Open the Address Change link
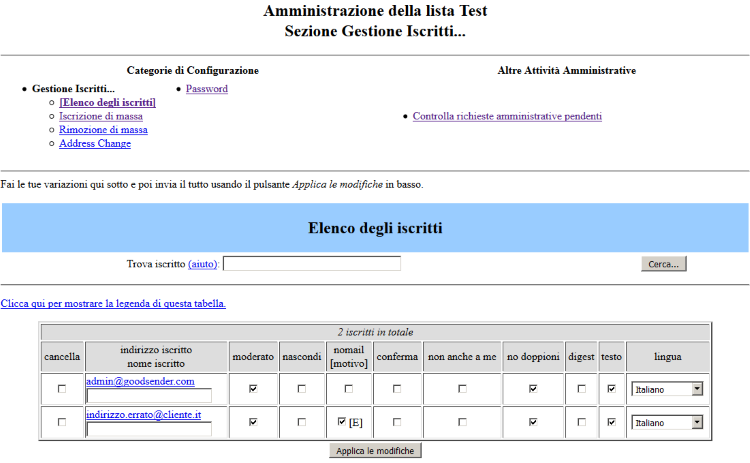Image resolution: width=750 pixels, height=463 pixels. [95, 143]
